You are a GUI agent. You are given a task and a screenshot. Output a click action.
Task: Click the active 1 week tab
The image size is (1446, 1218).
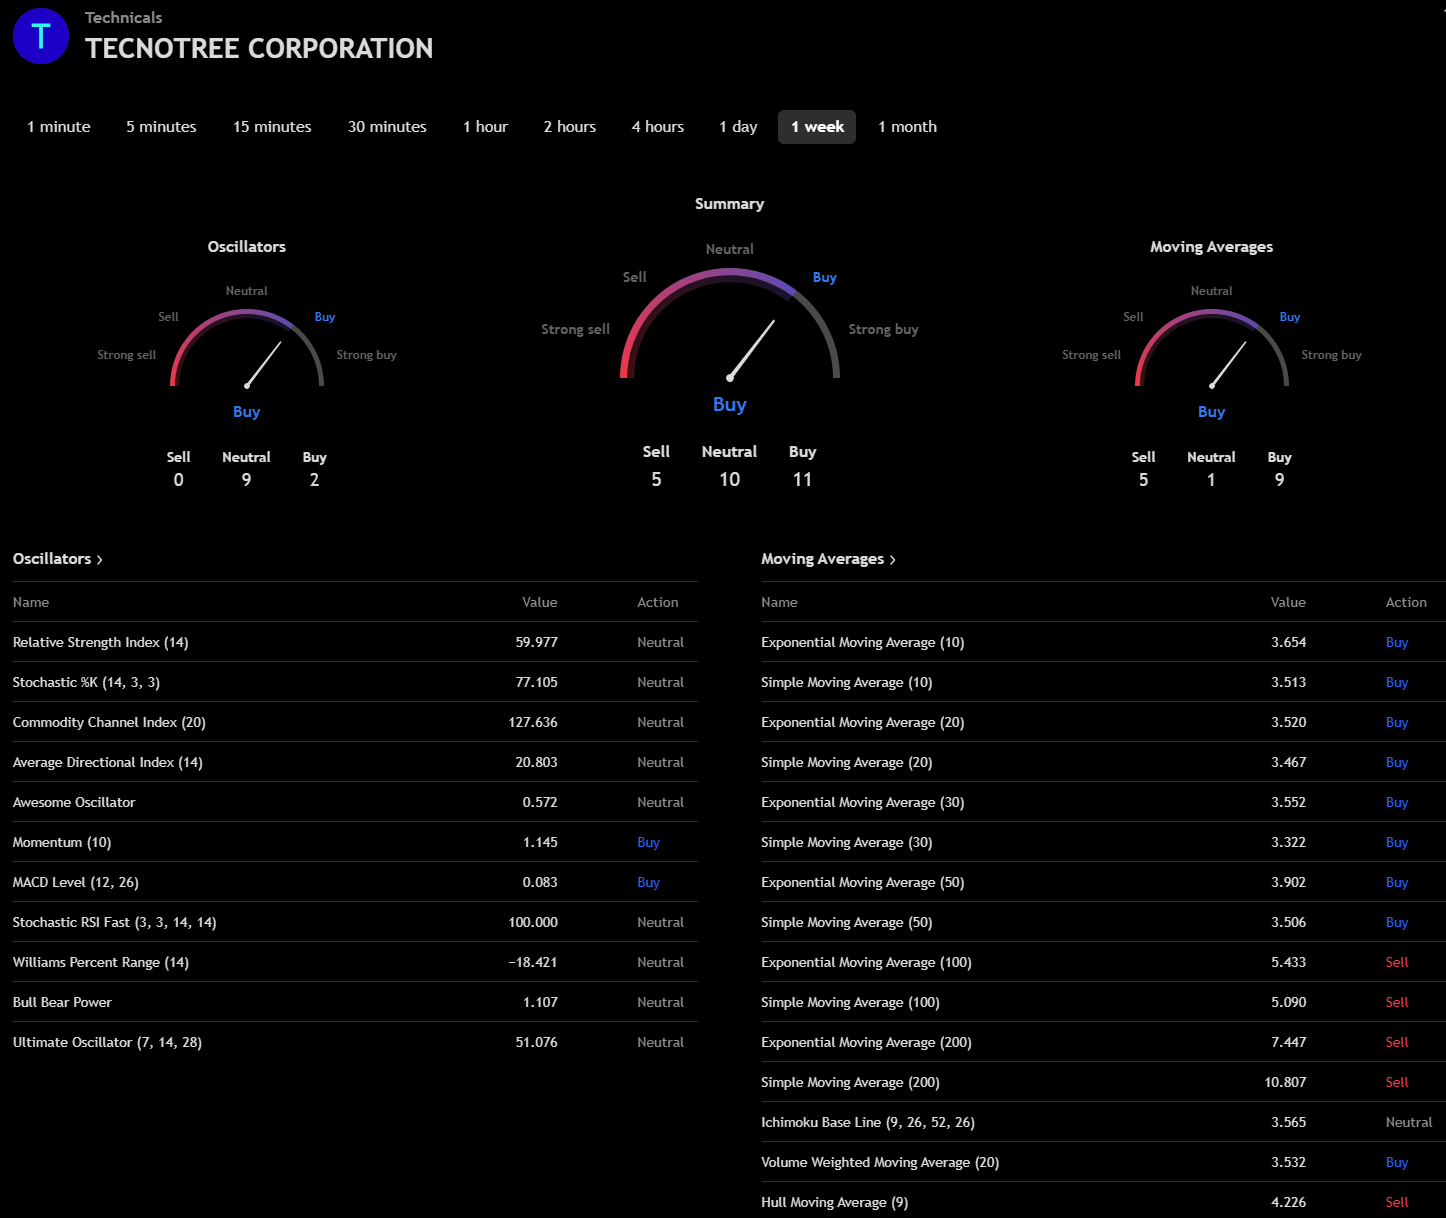pos(817,127)
